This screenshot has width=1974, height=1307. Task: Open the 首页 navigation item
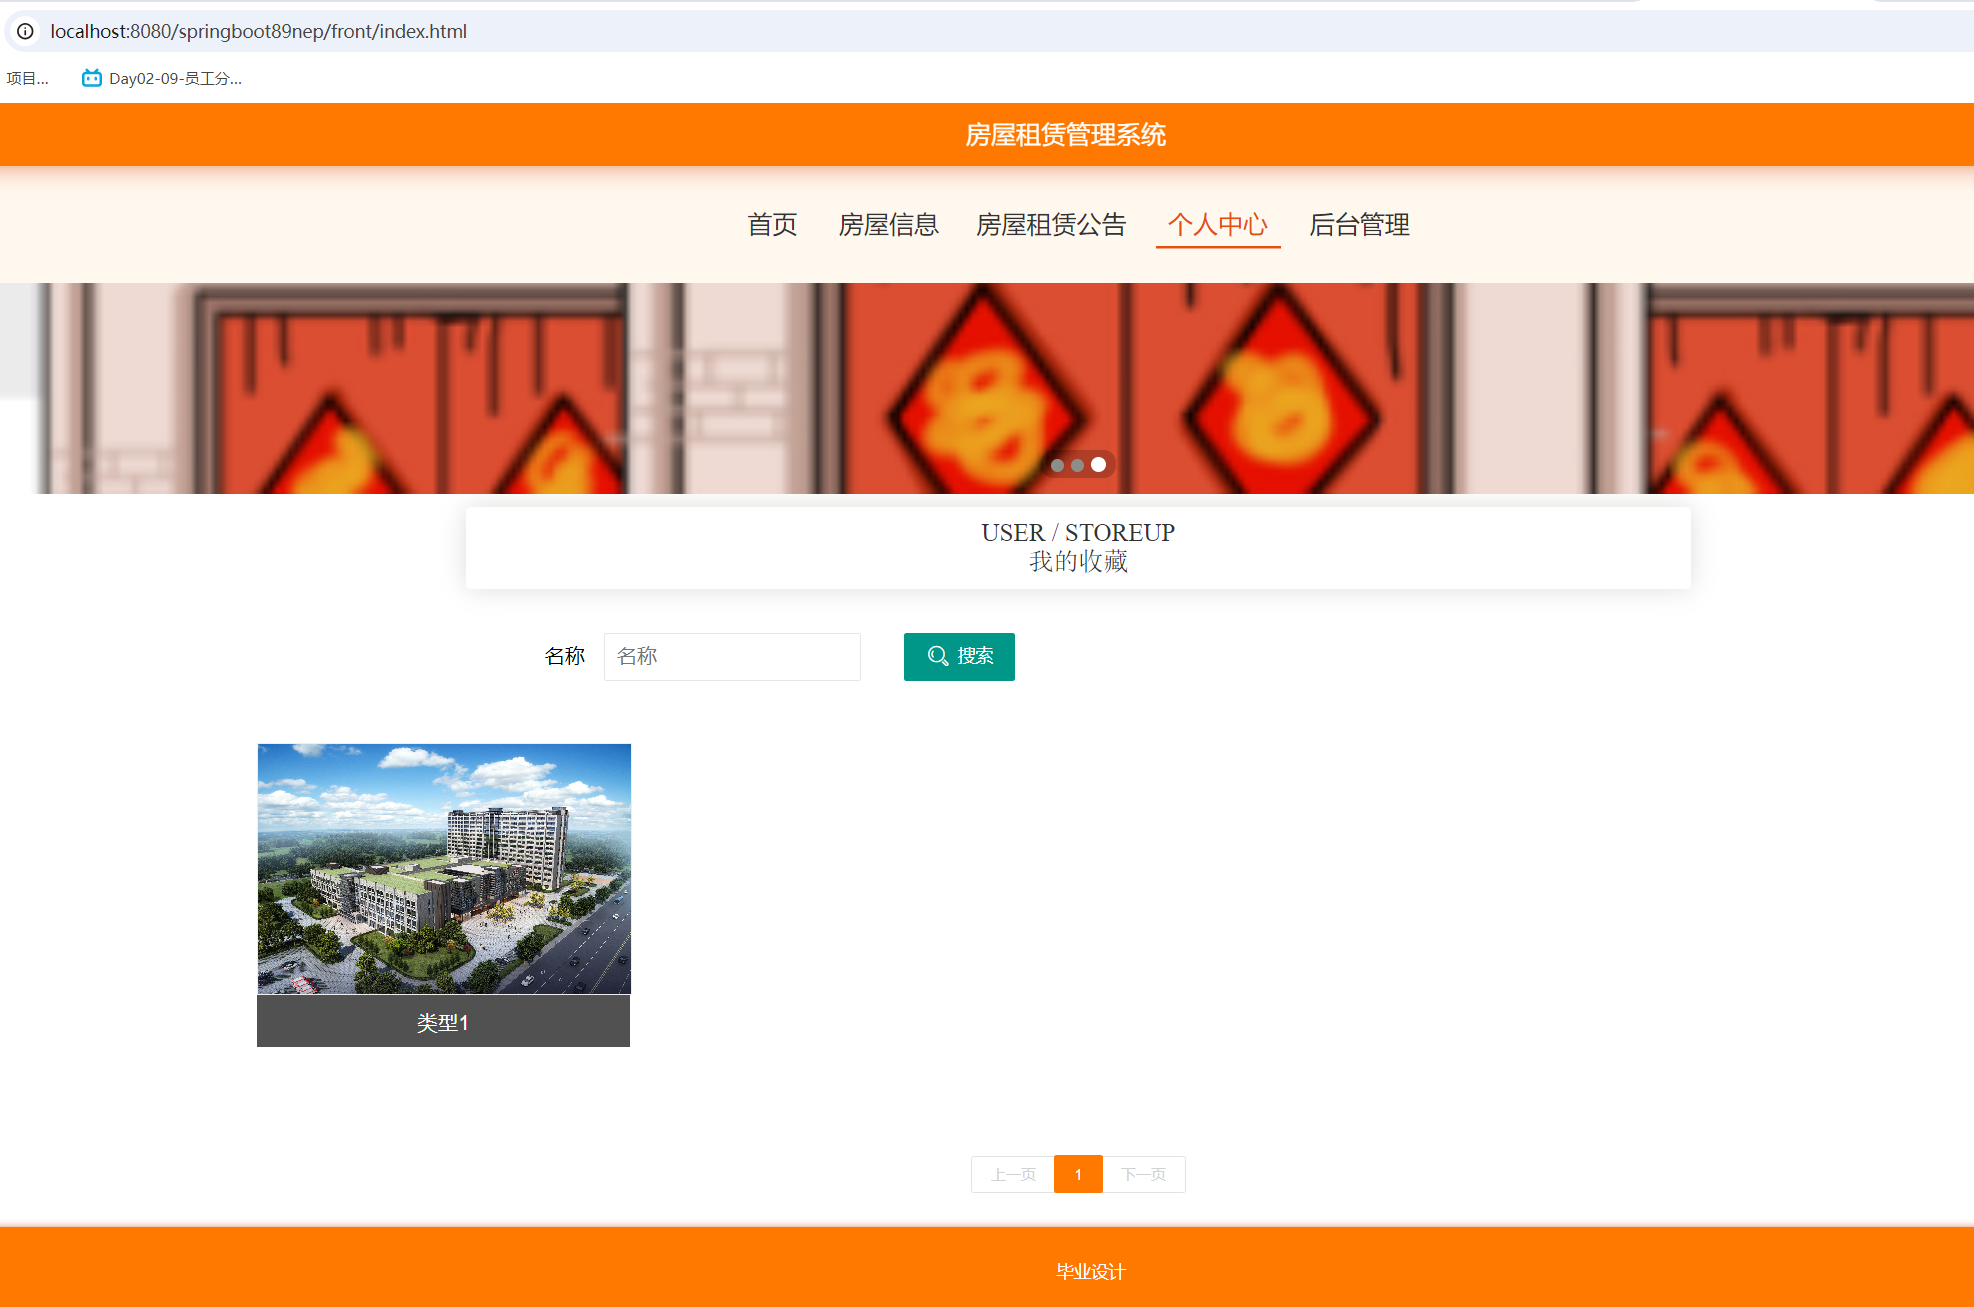point(770,225)
